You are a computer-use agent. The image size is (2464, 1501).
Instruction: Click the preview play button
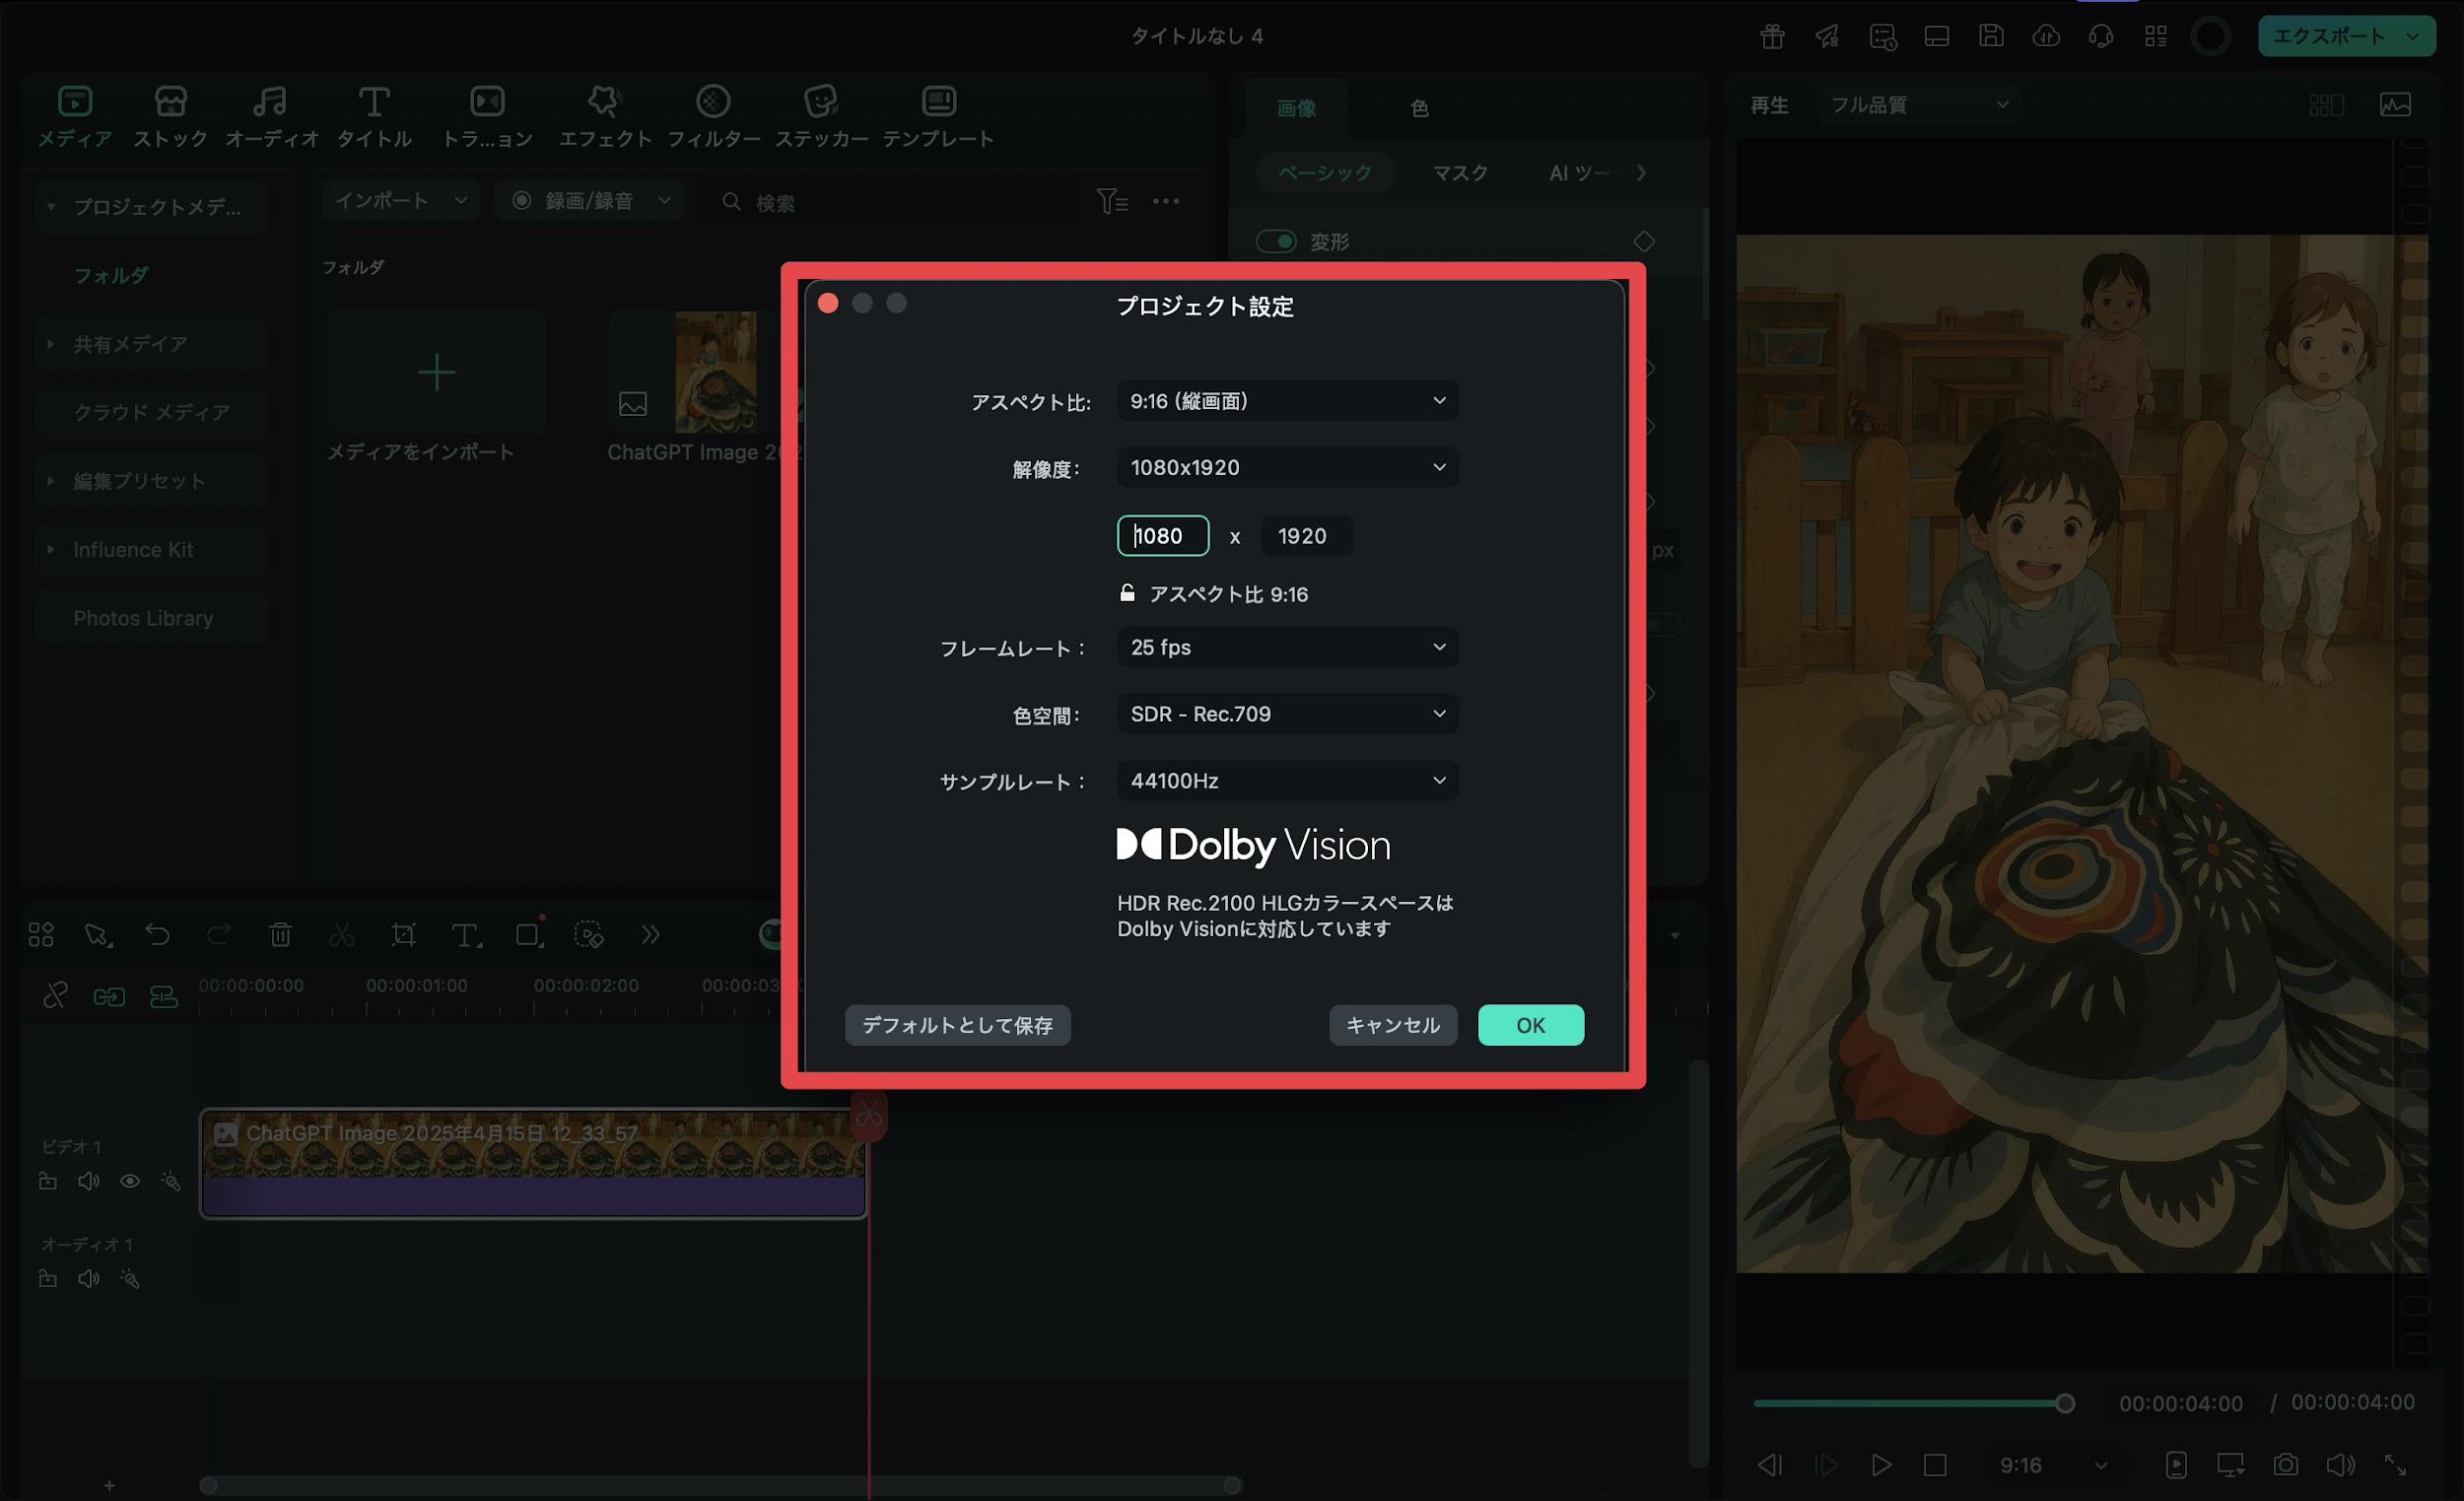[x=1880, y=1465]
